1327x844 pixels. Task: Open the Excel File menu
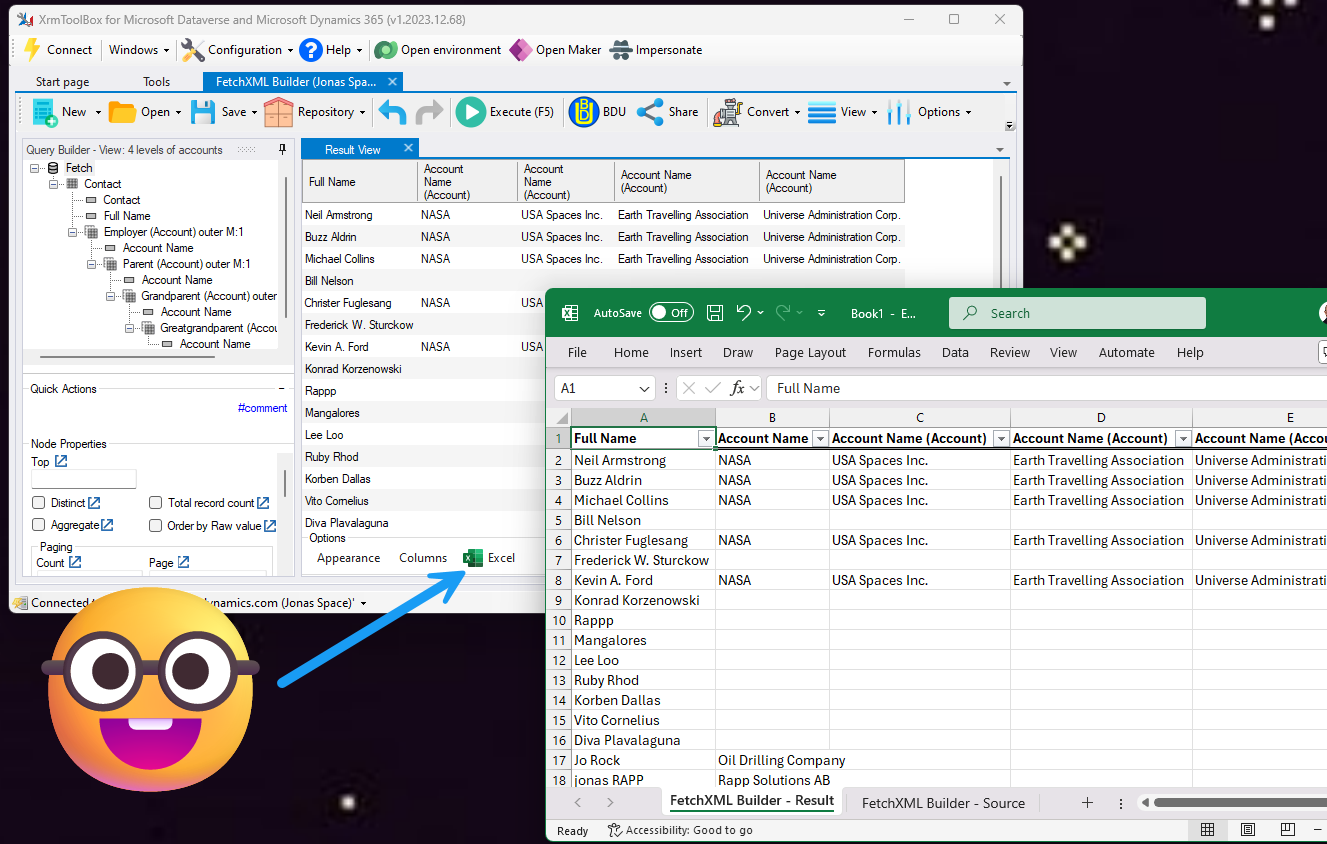(x=577, y=352)
